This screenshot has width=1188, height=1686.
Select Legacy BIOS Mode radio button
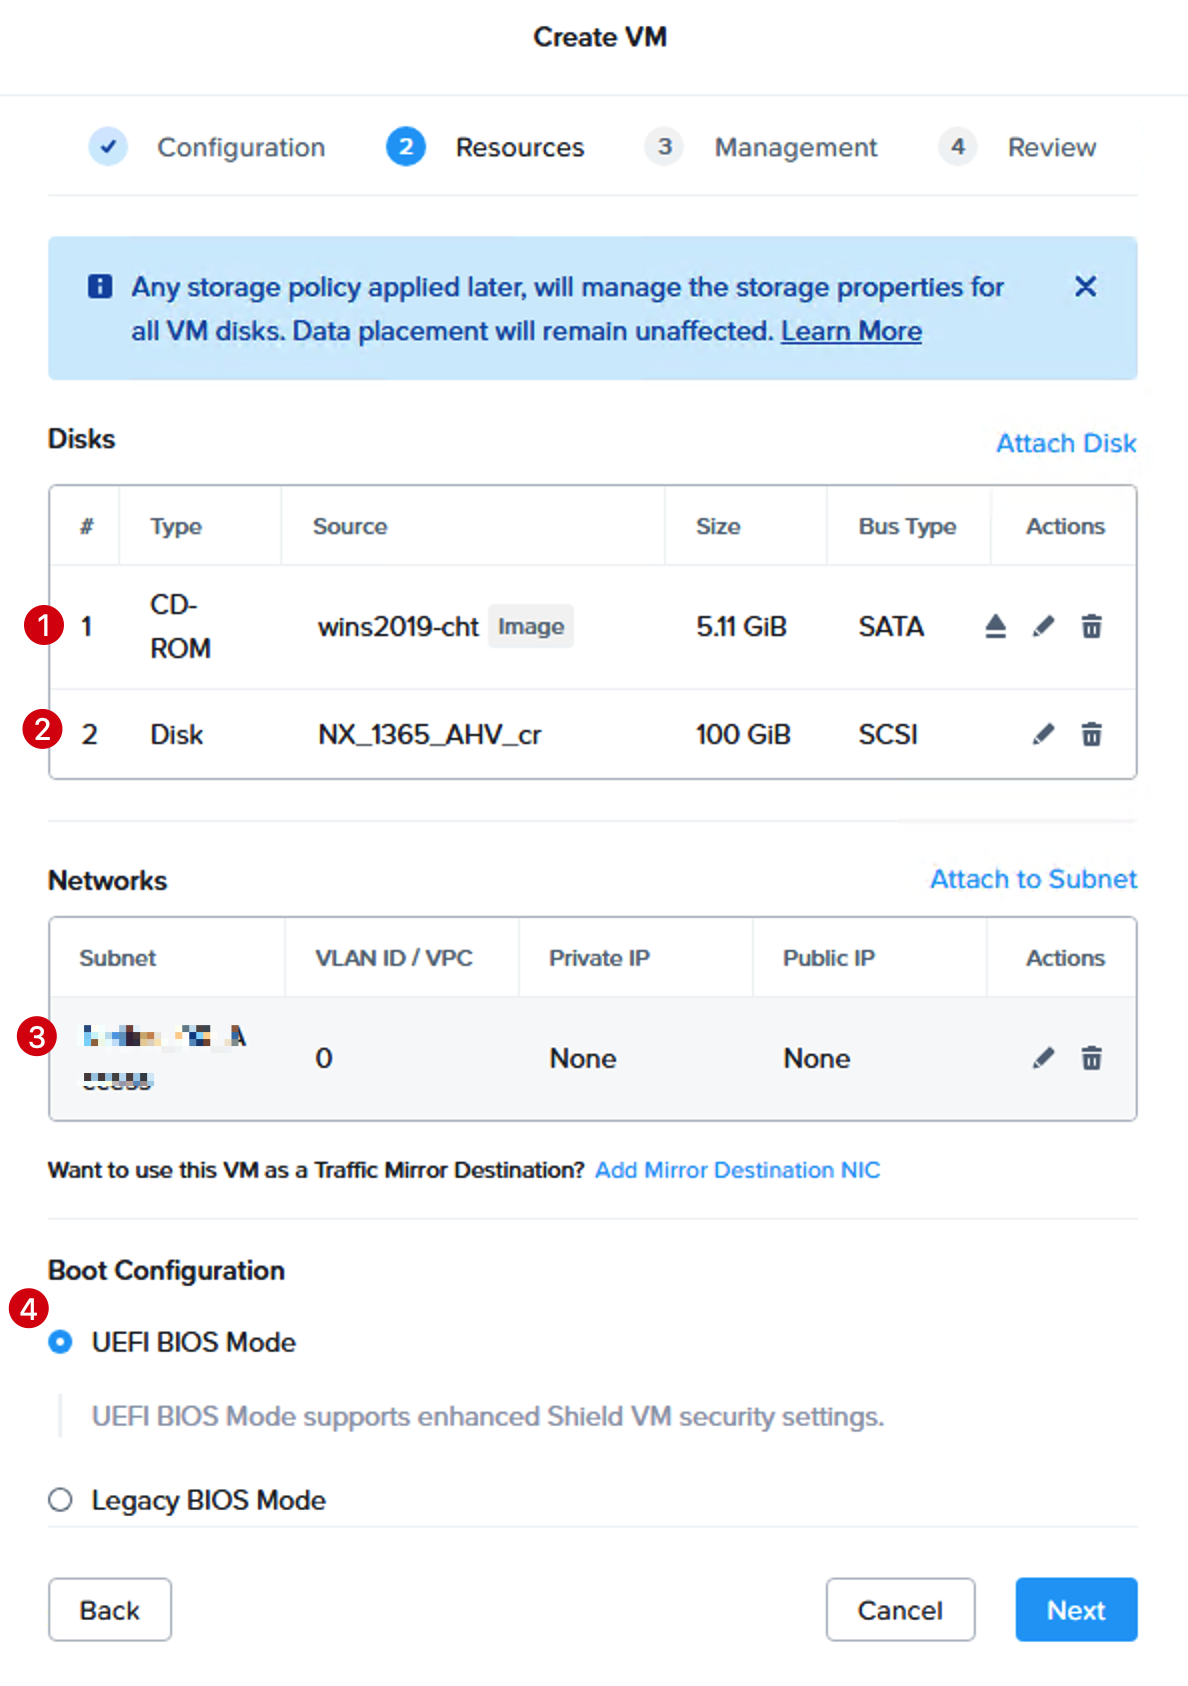(61, 1500)
